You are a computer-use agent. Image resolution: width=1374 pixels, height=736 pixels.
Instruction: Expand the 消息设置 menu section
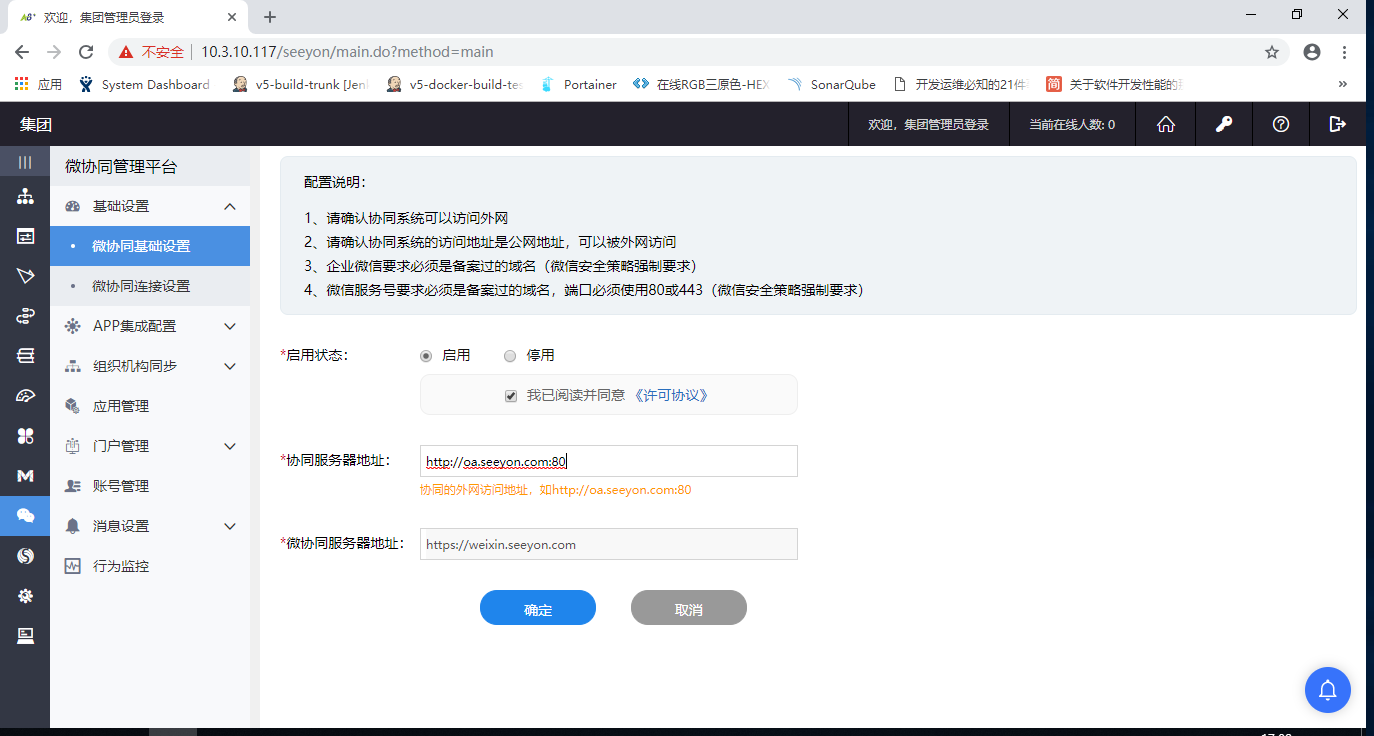230,526
